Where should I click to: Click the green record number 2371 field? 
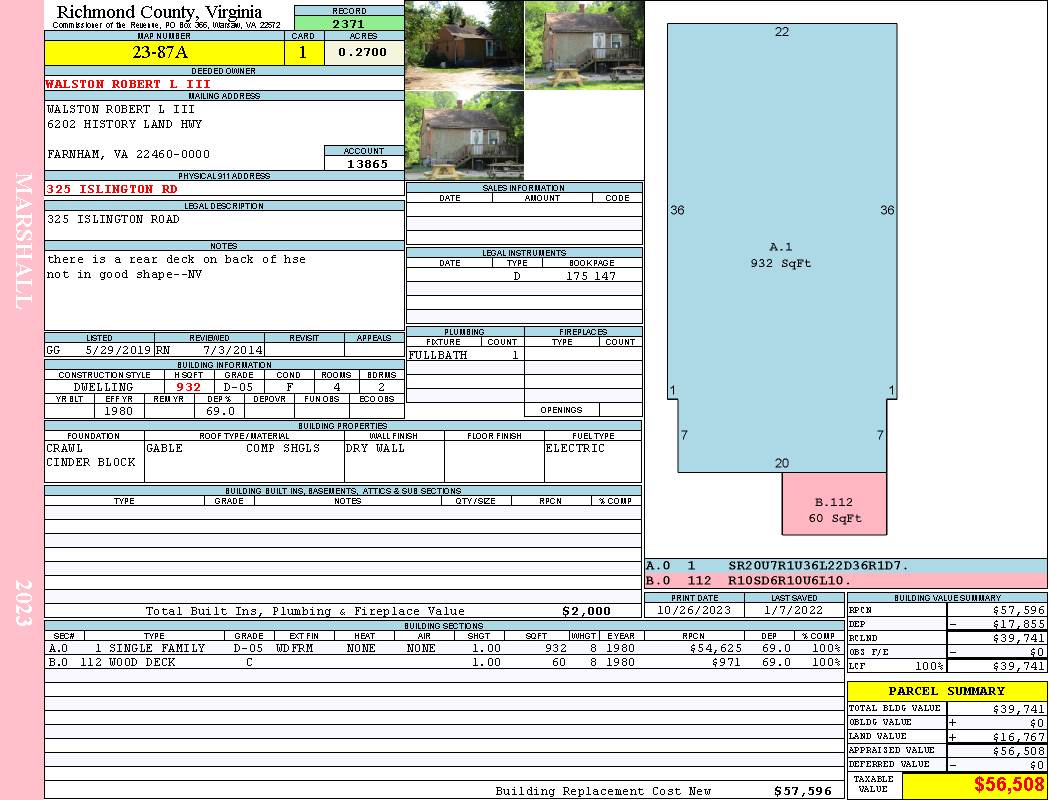coord(349,23)
